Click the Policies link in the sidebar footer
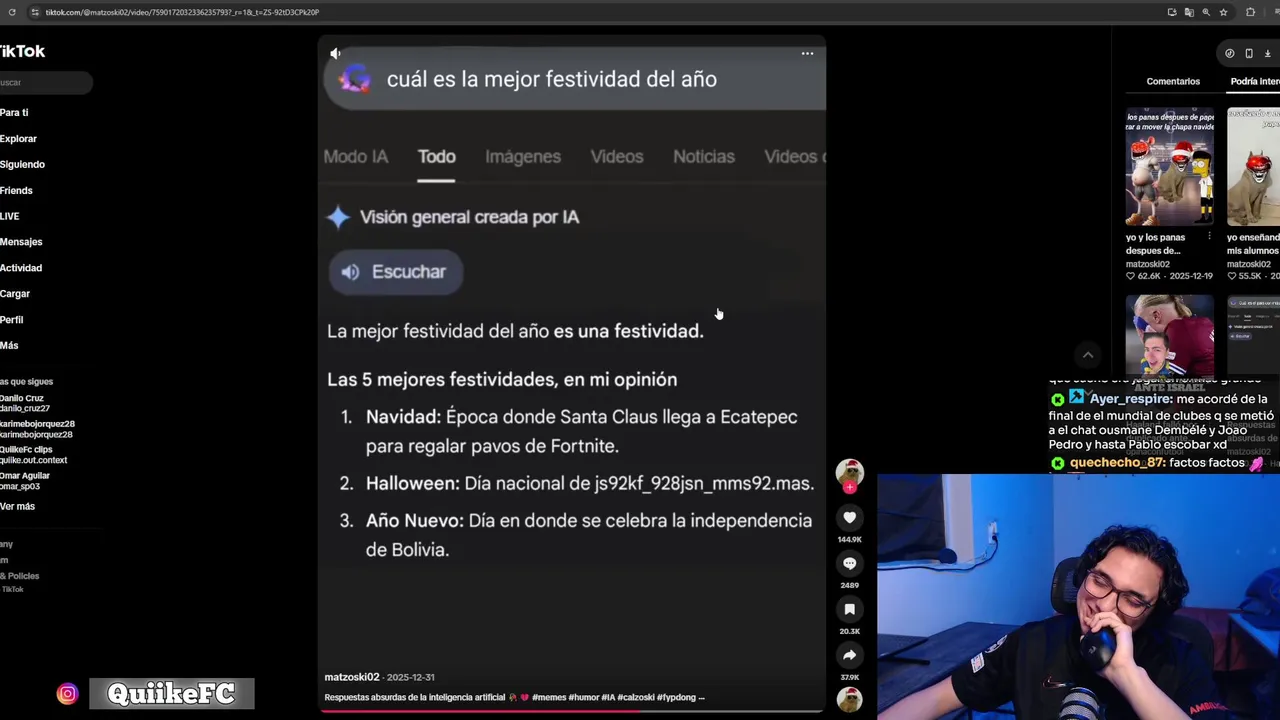 tap(20, 576)
